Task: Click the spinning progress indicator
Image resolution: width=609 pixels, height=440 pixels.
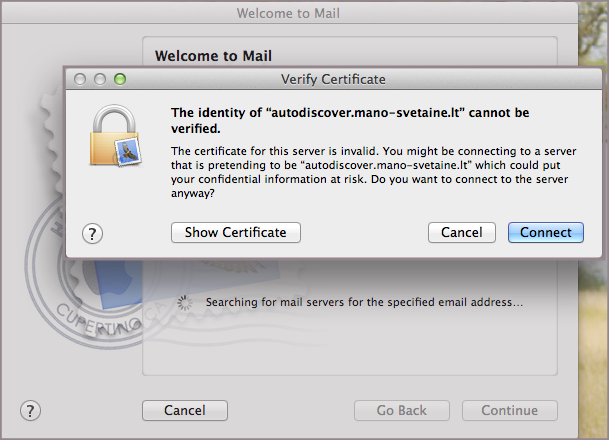Action: 184,302
